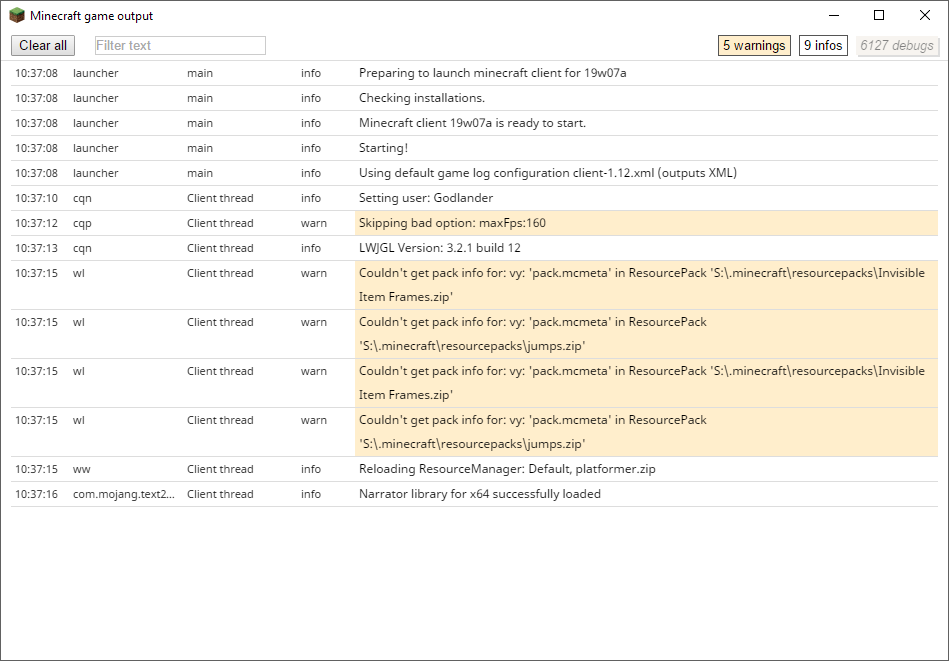
Task: Maximize the game output window
Action: [879, 15]
